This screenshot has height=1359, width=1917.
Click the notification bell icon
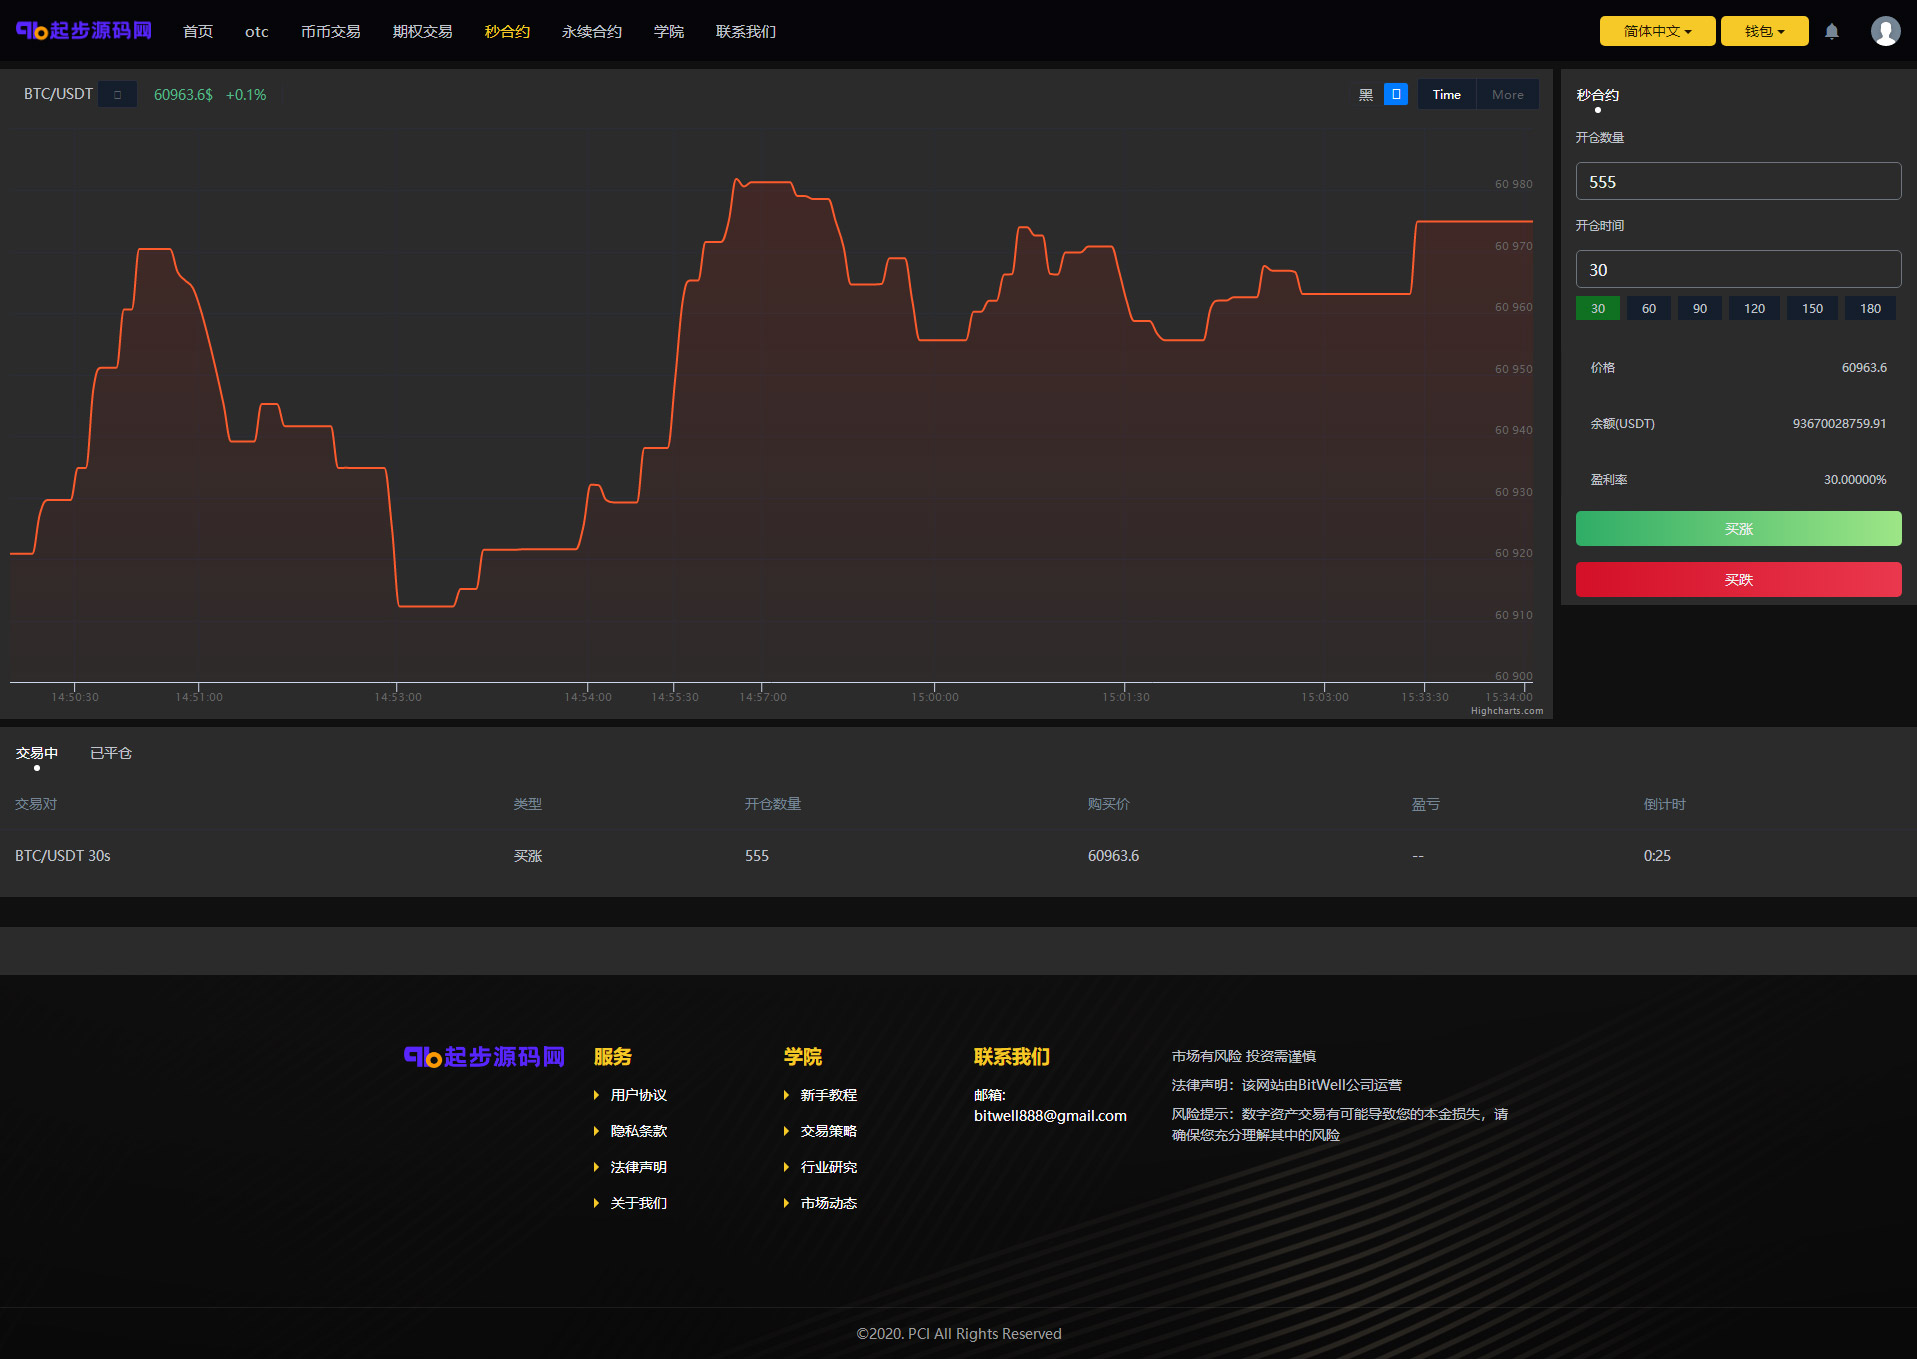[1831, 31]
